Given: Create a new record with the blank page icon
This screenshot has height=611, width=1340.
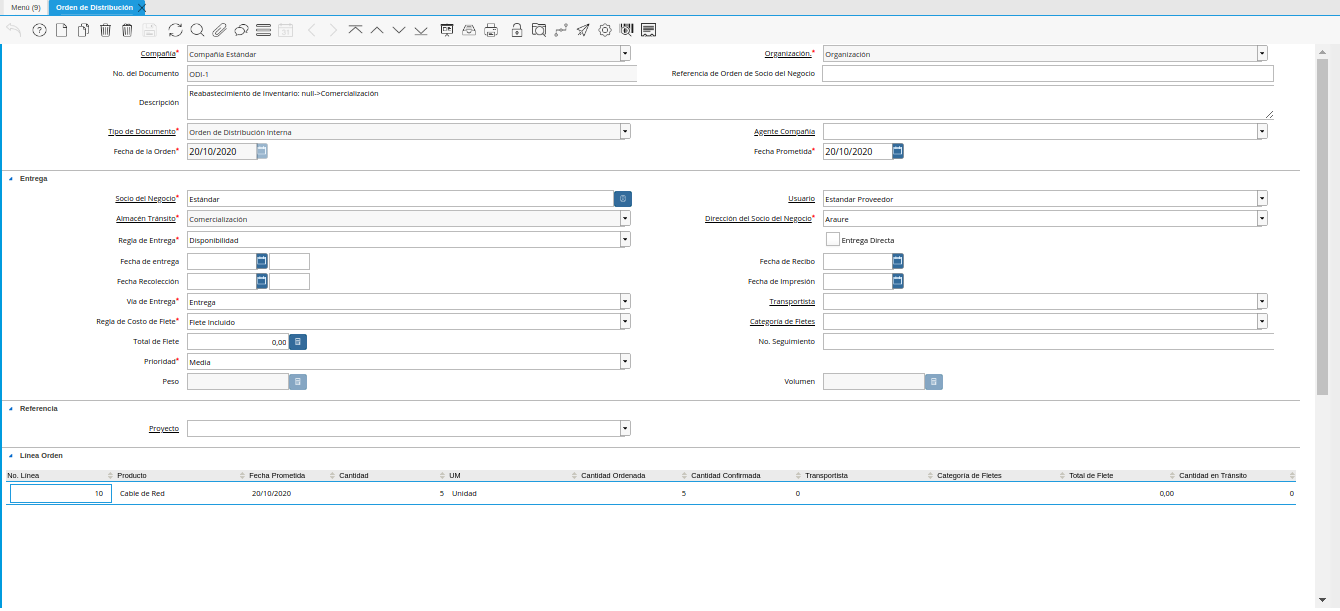Looking at the screenshot, I should 62,30.
